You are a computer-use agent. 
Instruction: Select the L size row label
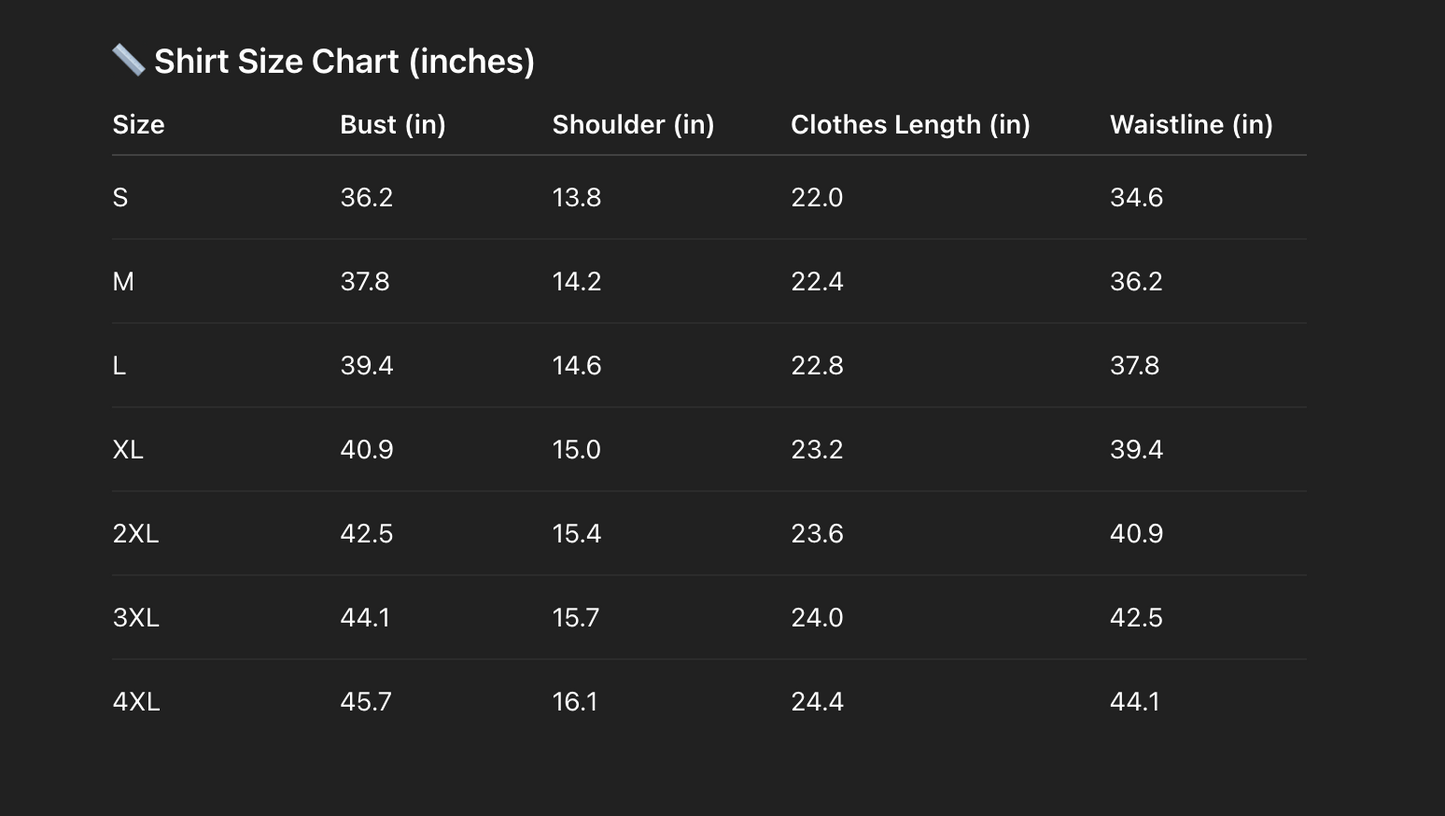[119, 366]
